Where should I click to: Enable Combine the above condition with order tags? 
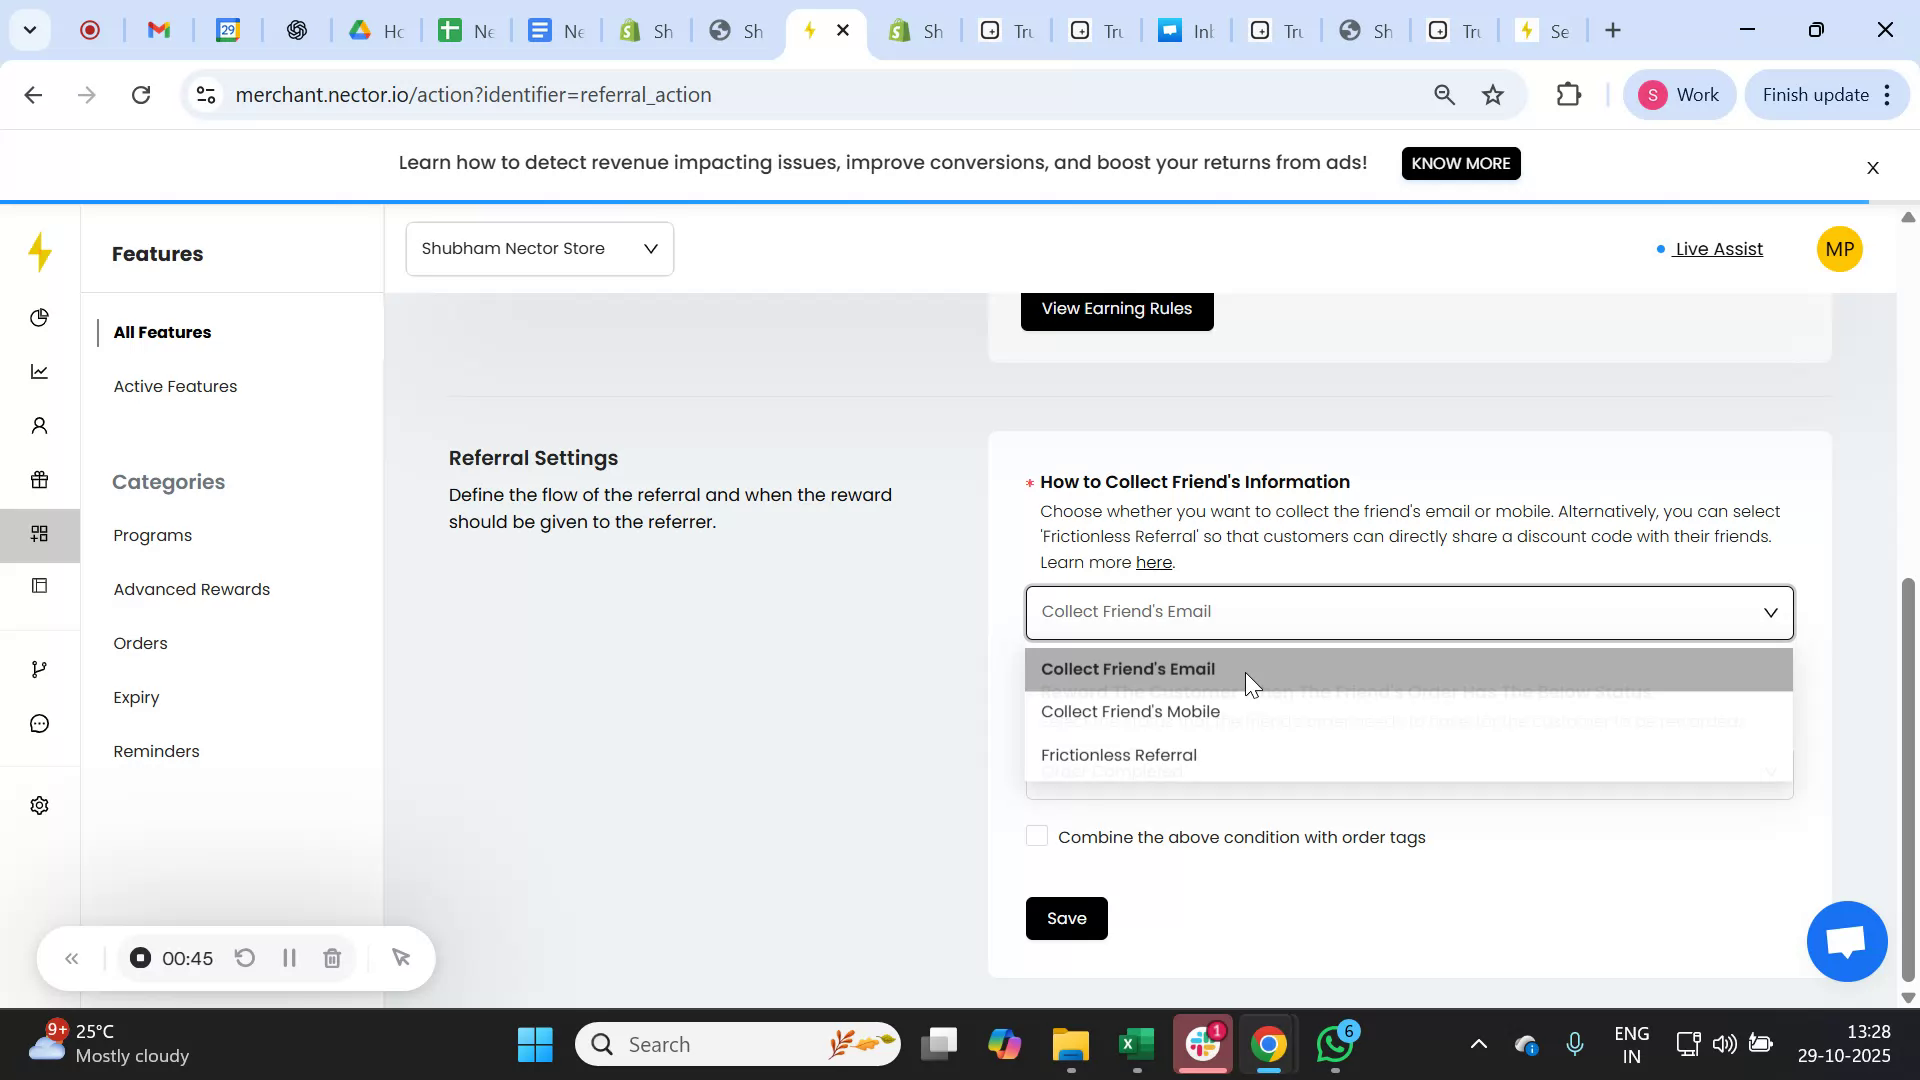click(x=1038, y=836)
